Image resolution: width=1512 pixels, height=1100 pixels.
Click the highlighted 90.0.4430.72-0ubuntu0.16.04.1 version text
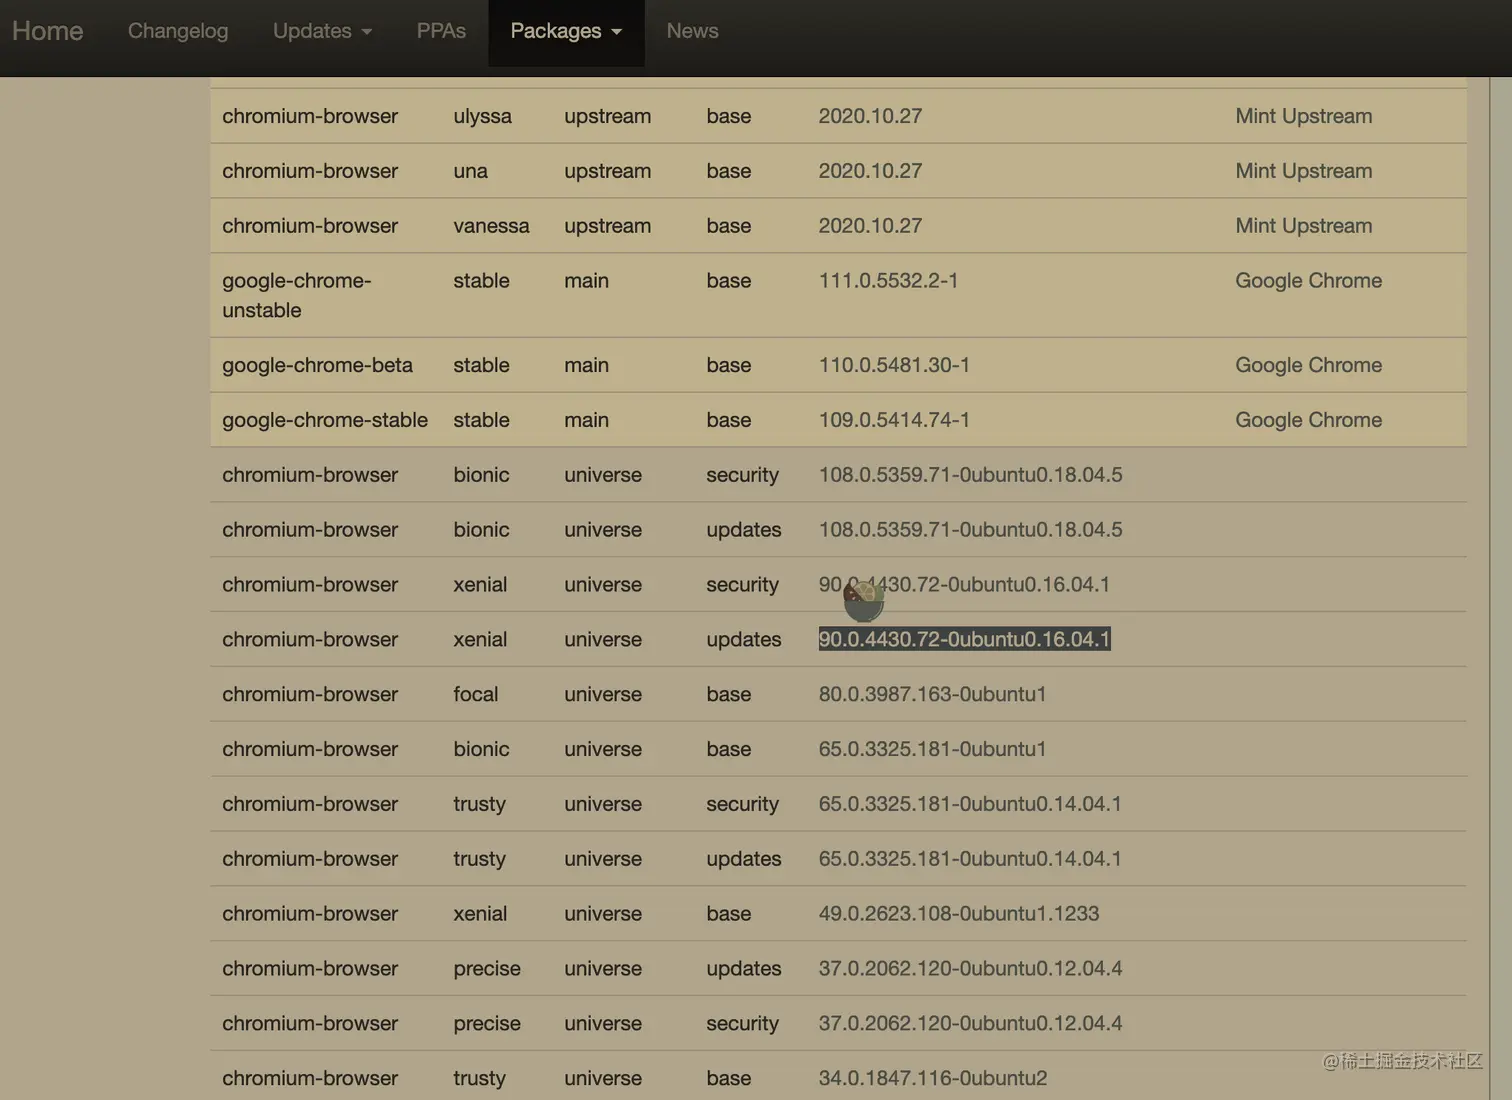click(x=964, y=639)
